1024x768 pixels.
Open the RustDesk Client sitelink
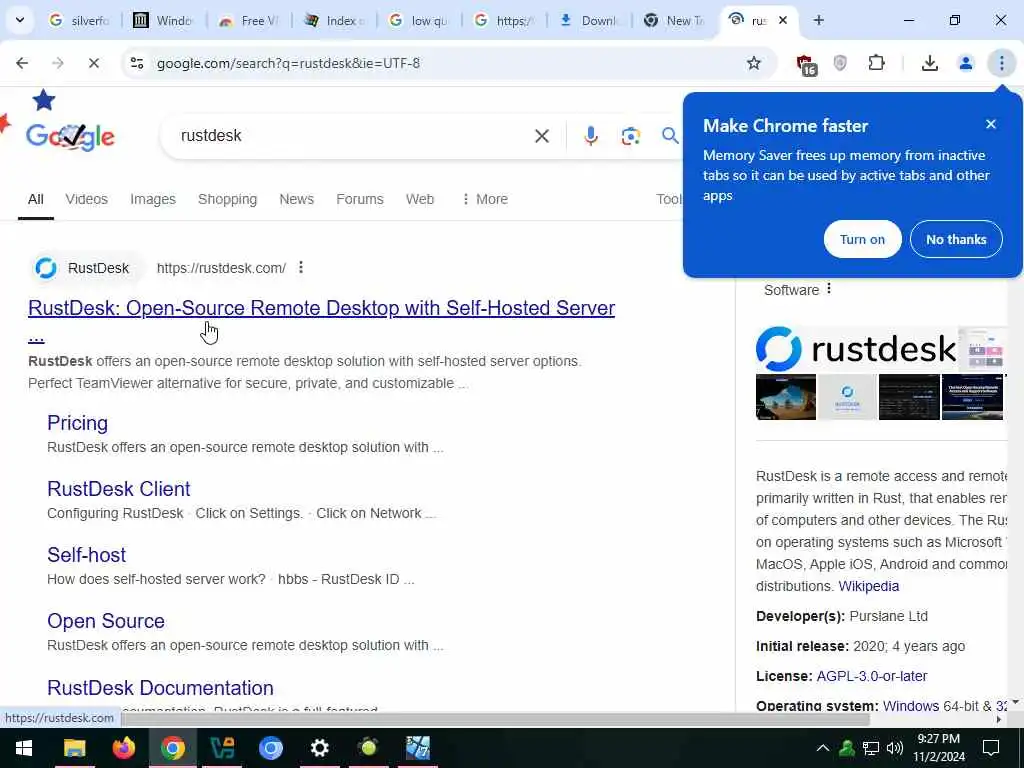[119, 489]
